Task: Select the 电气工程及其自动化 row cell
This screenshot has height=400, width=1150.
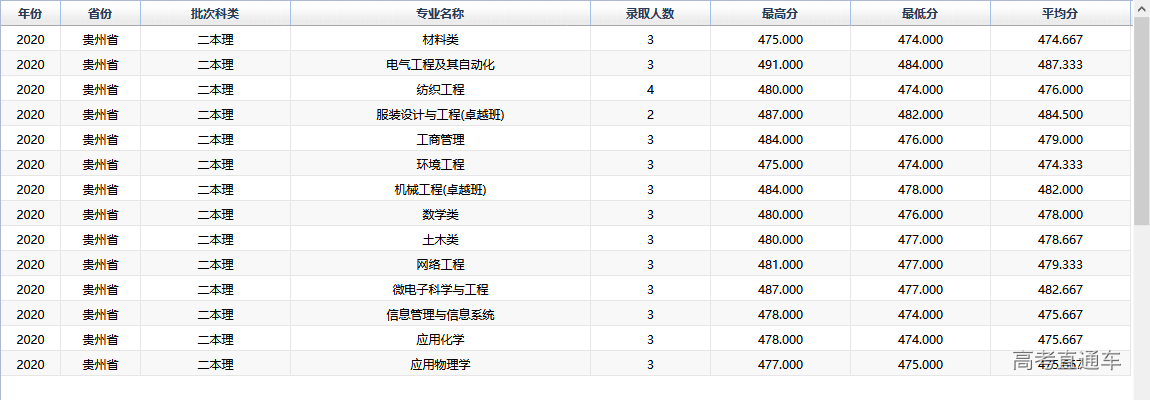Action: [x=440, y=64]
